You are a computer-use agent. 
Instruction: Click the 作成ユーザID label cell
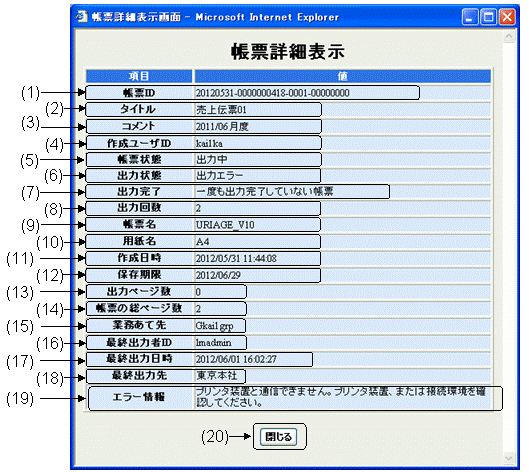139,143
